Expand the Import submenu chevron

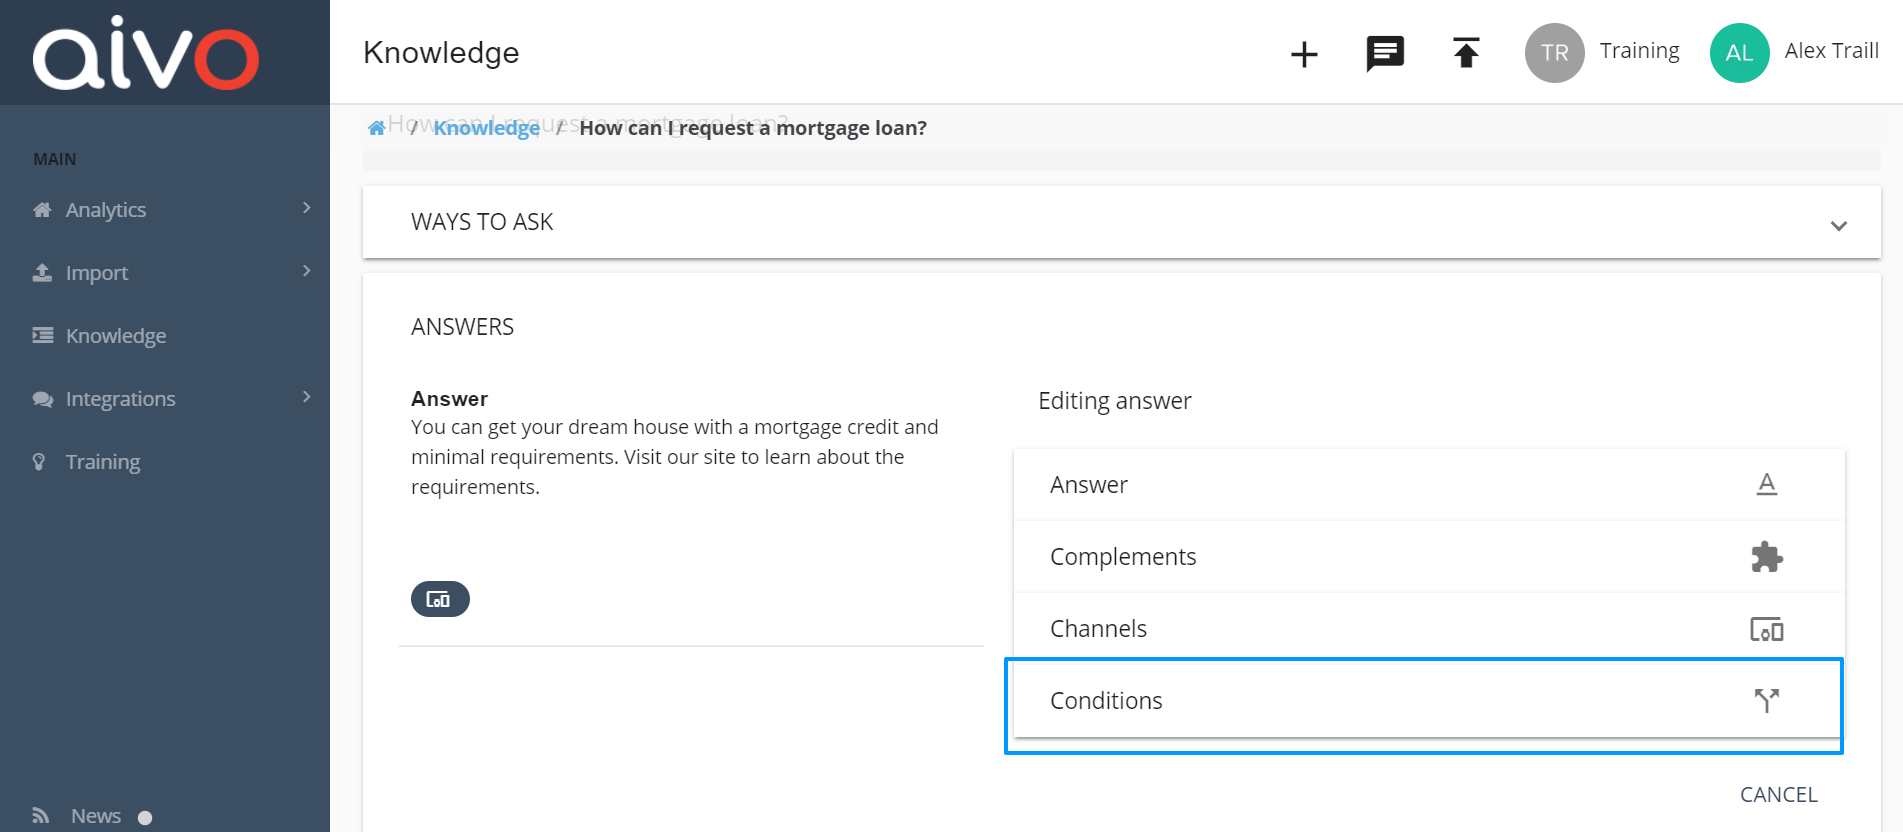coord(307,271)
